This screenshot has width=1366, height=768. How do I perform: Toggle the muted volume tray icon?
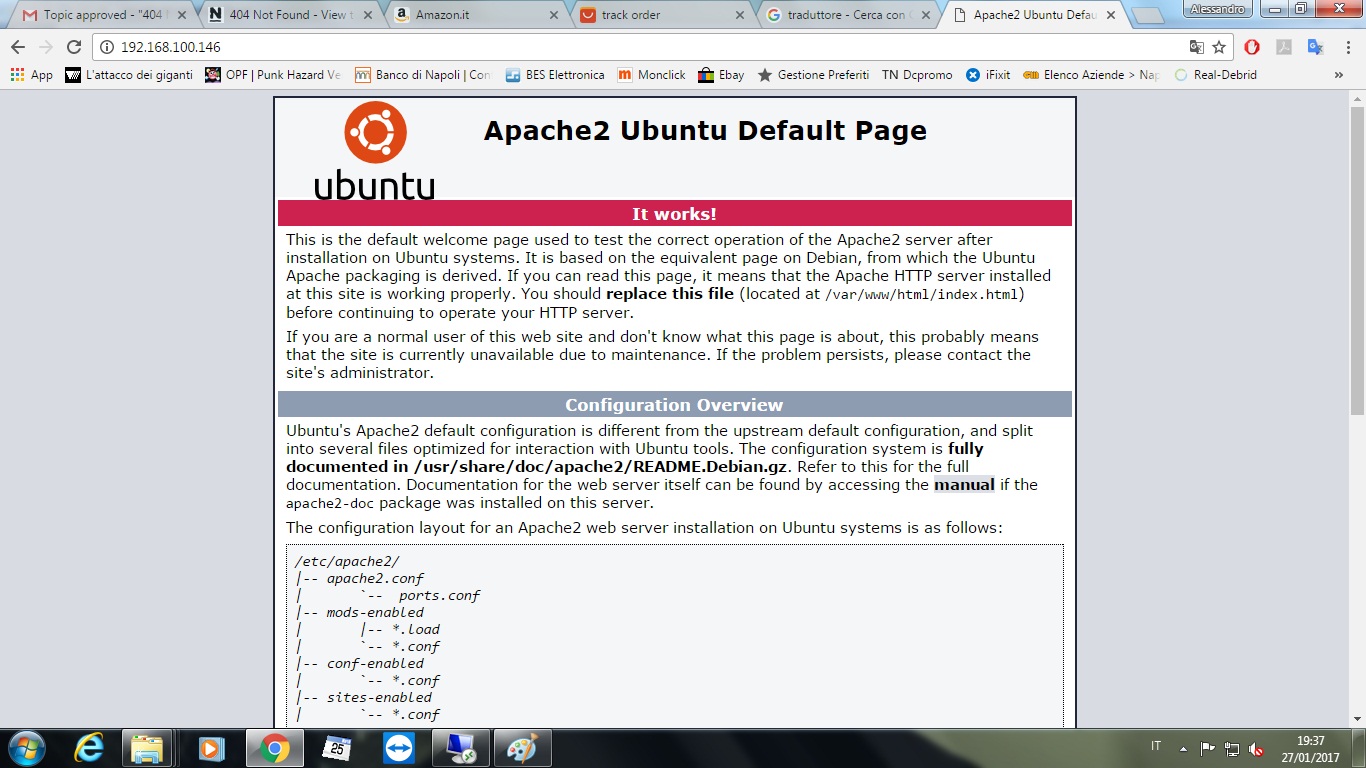[x=1256, y=749]
